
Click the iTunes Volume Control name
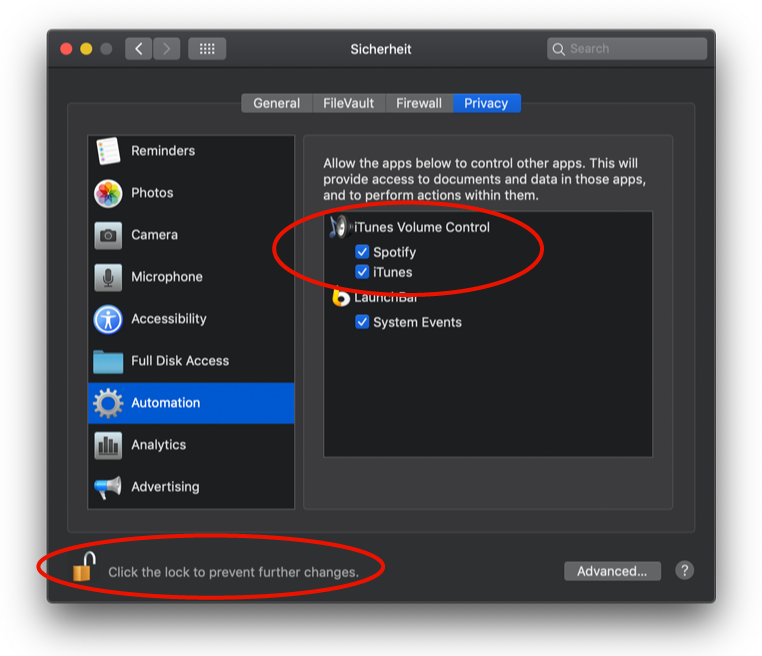[x=422, y=227]
